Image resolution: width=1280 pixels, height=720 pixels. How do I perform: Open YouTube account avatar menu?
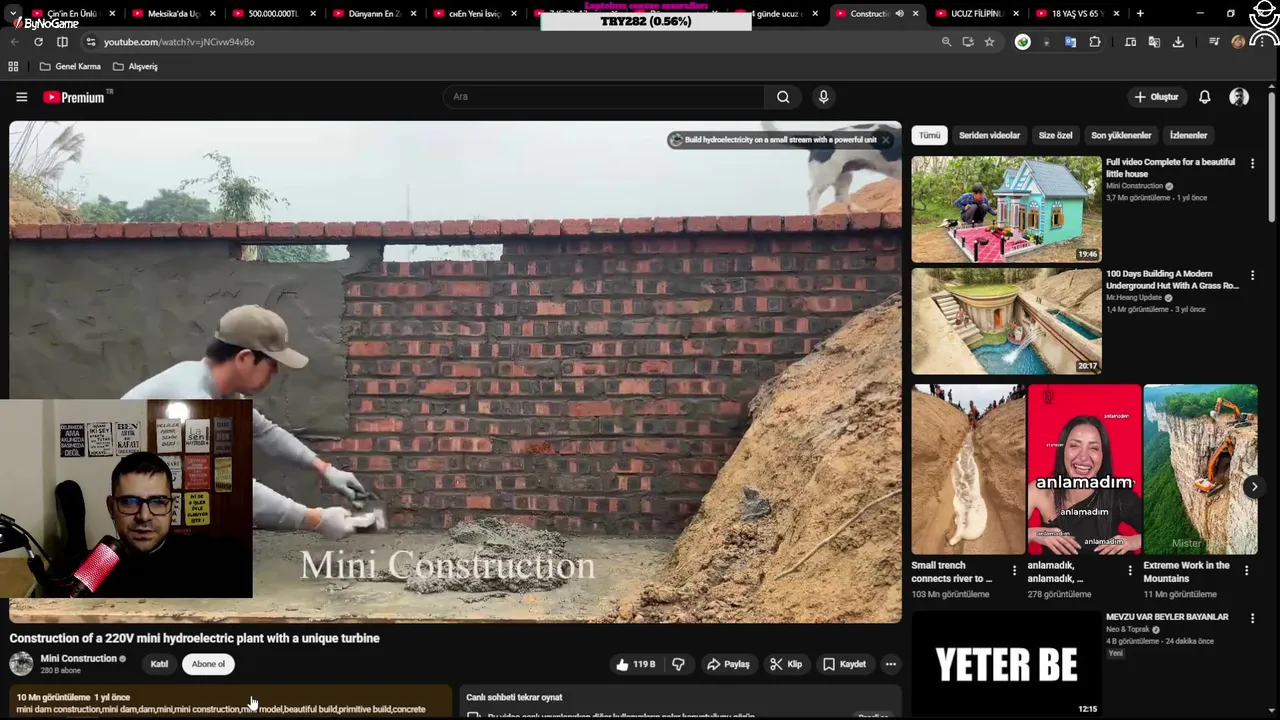click(x=1239, y=97)
